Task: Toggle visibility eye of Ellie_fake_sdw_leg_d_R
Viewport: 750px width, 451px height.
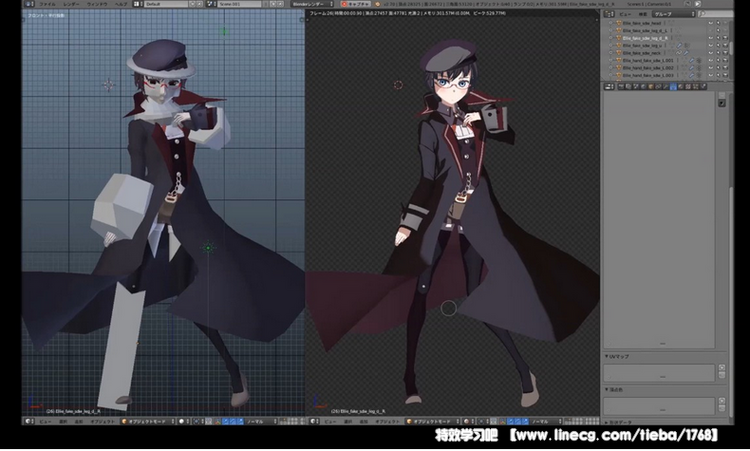Action: pos(711,38)
